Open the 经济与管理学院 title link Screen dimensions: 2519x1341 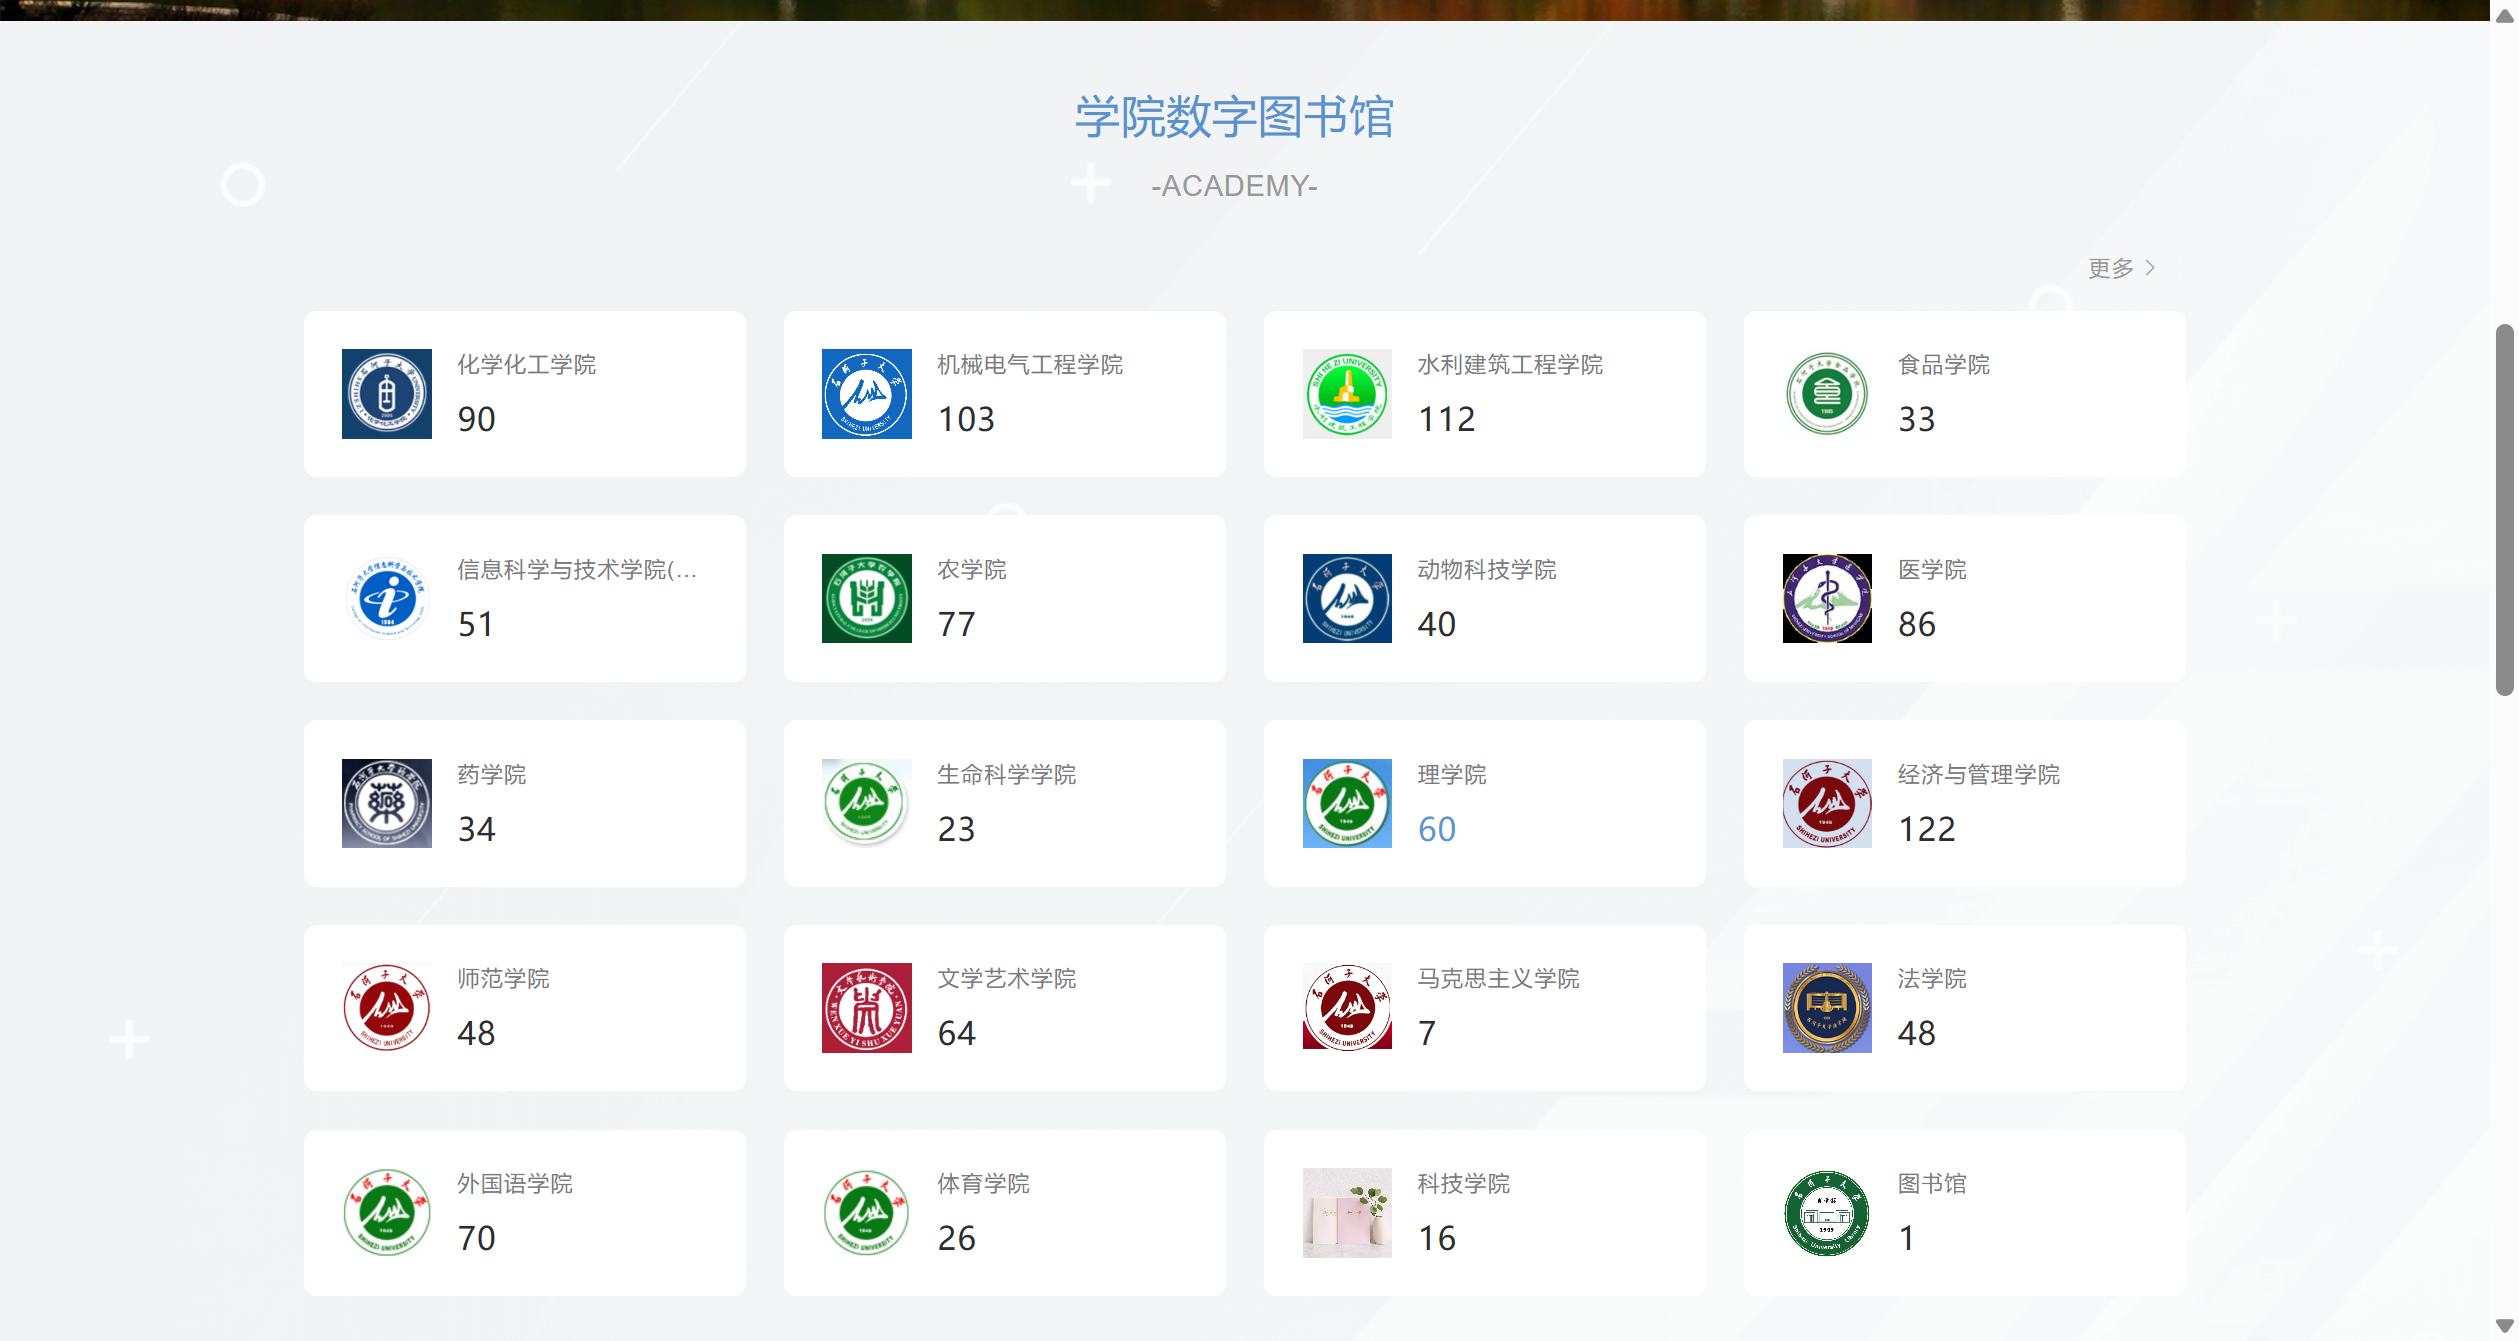1978,775
